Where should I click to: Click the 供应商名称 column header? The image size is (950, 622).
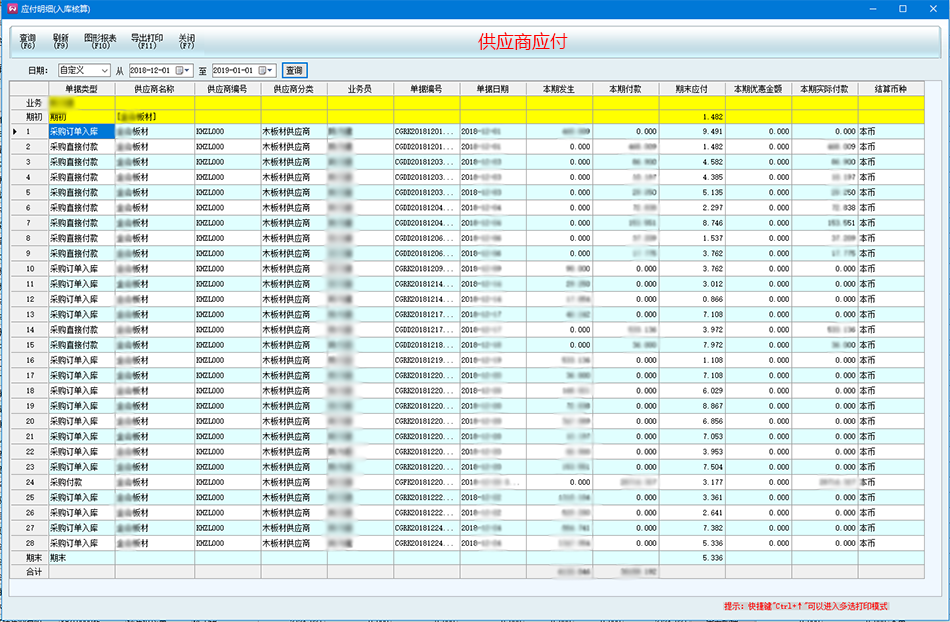pos(154,89)
